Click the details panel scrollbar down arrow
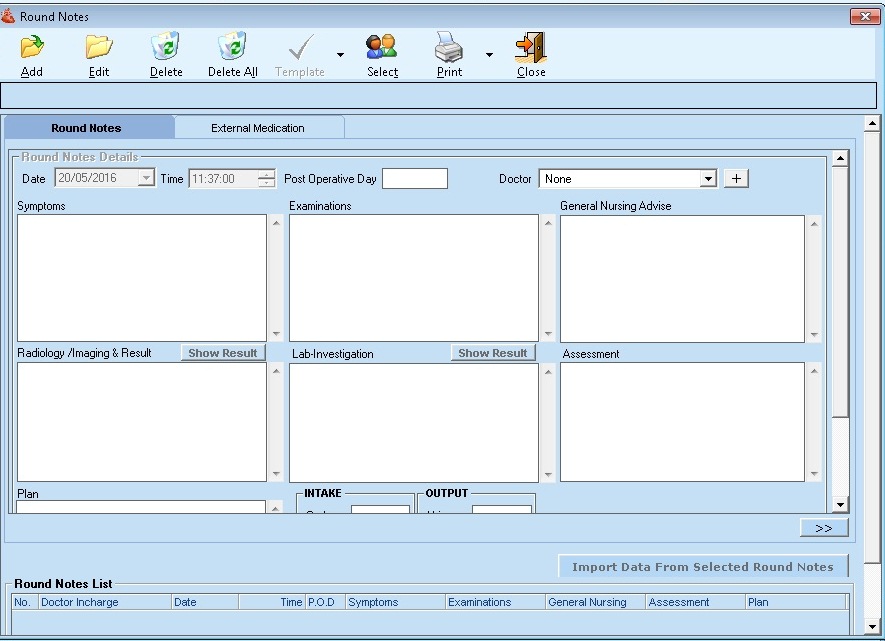This screenshot has width=885, height=641. click(840, 505)
